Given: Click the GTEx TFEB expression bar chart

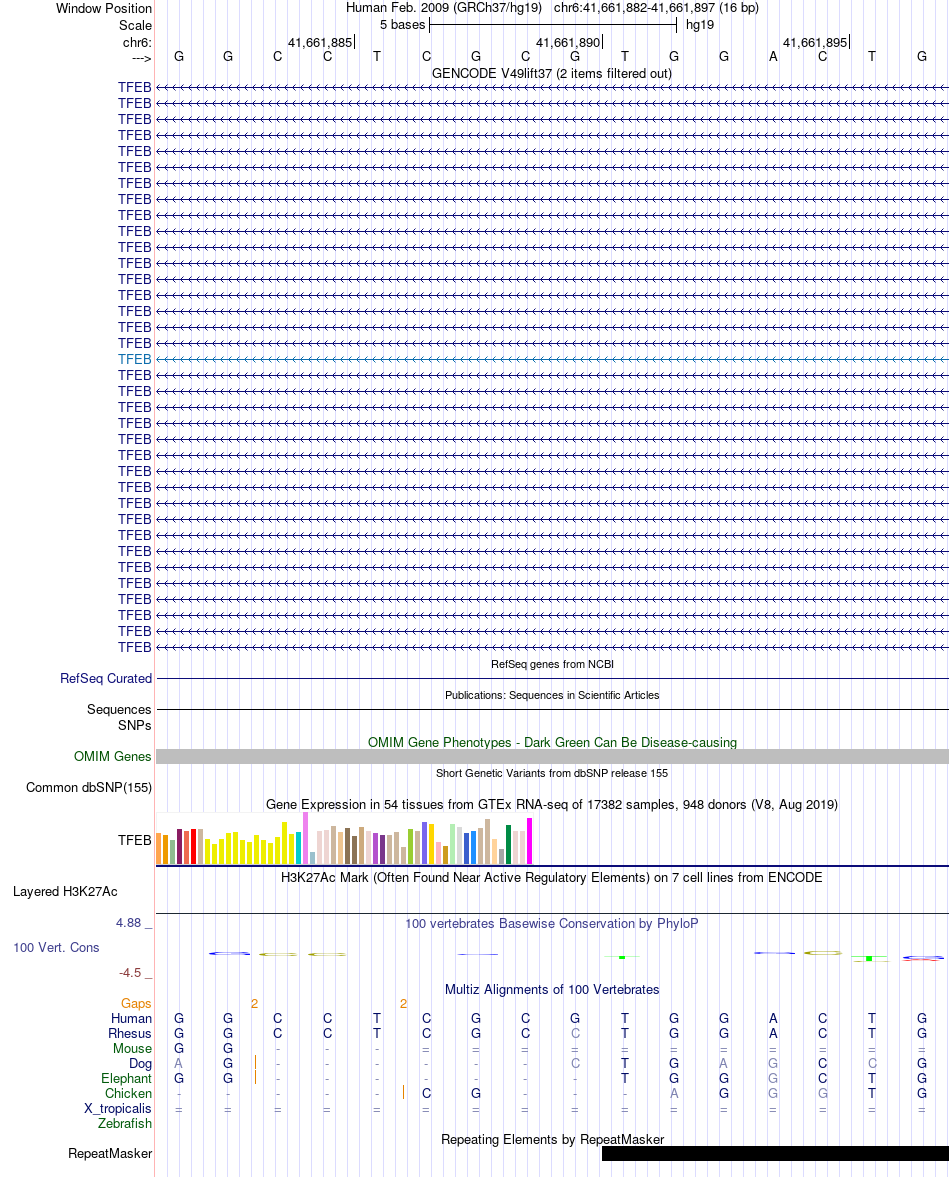Looking at the screenshot, I should [344, 838].
